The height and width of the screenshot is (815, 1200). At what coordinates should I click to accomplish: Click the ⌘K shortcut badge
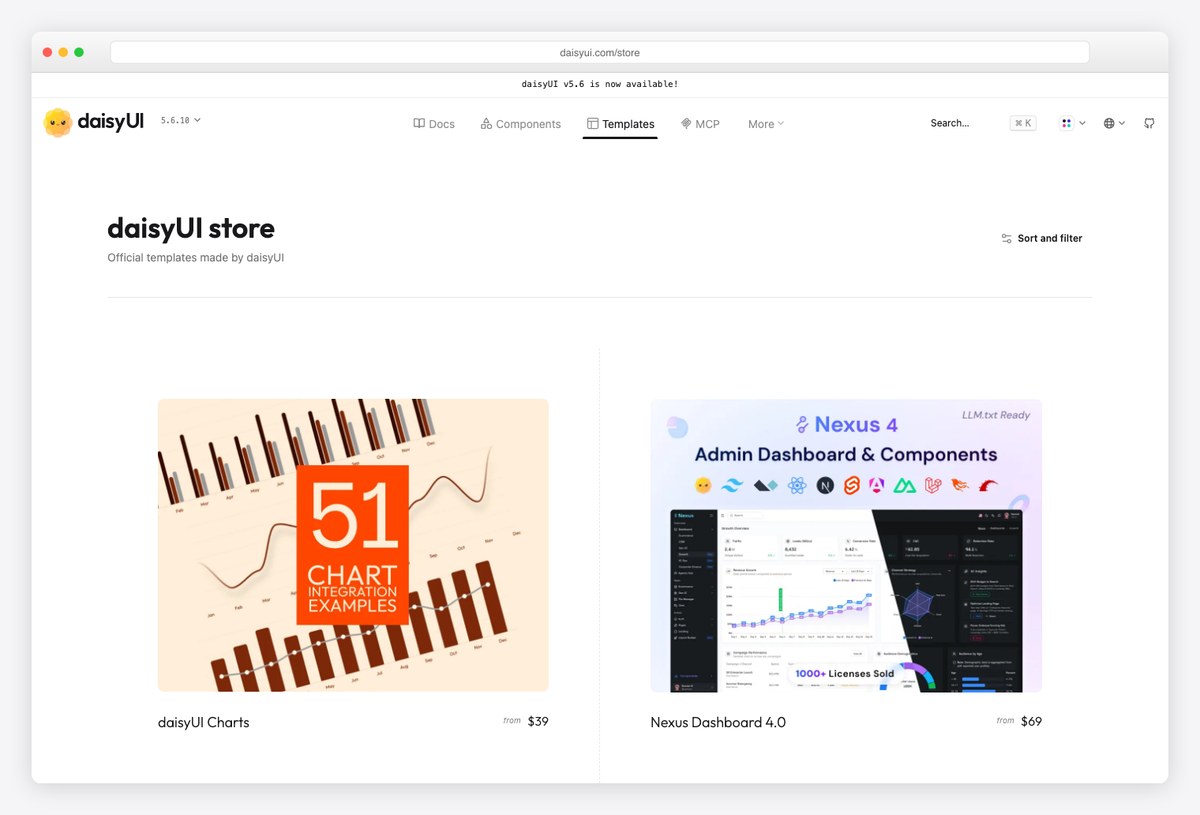1023,123
